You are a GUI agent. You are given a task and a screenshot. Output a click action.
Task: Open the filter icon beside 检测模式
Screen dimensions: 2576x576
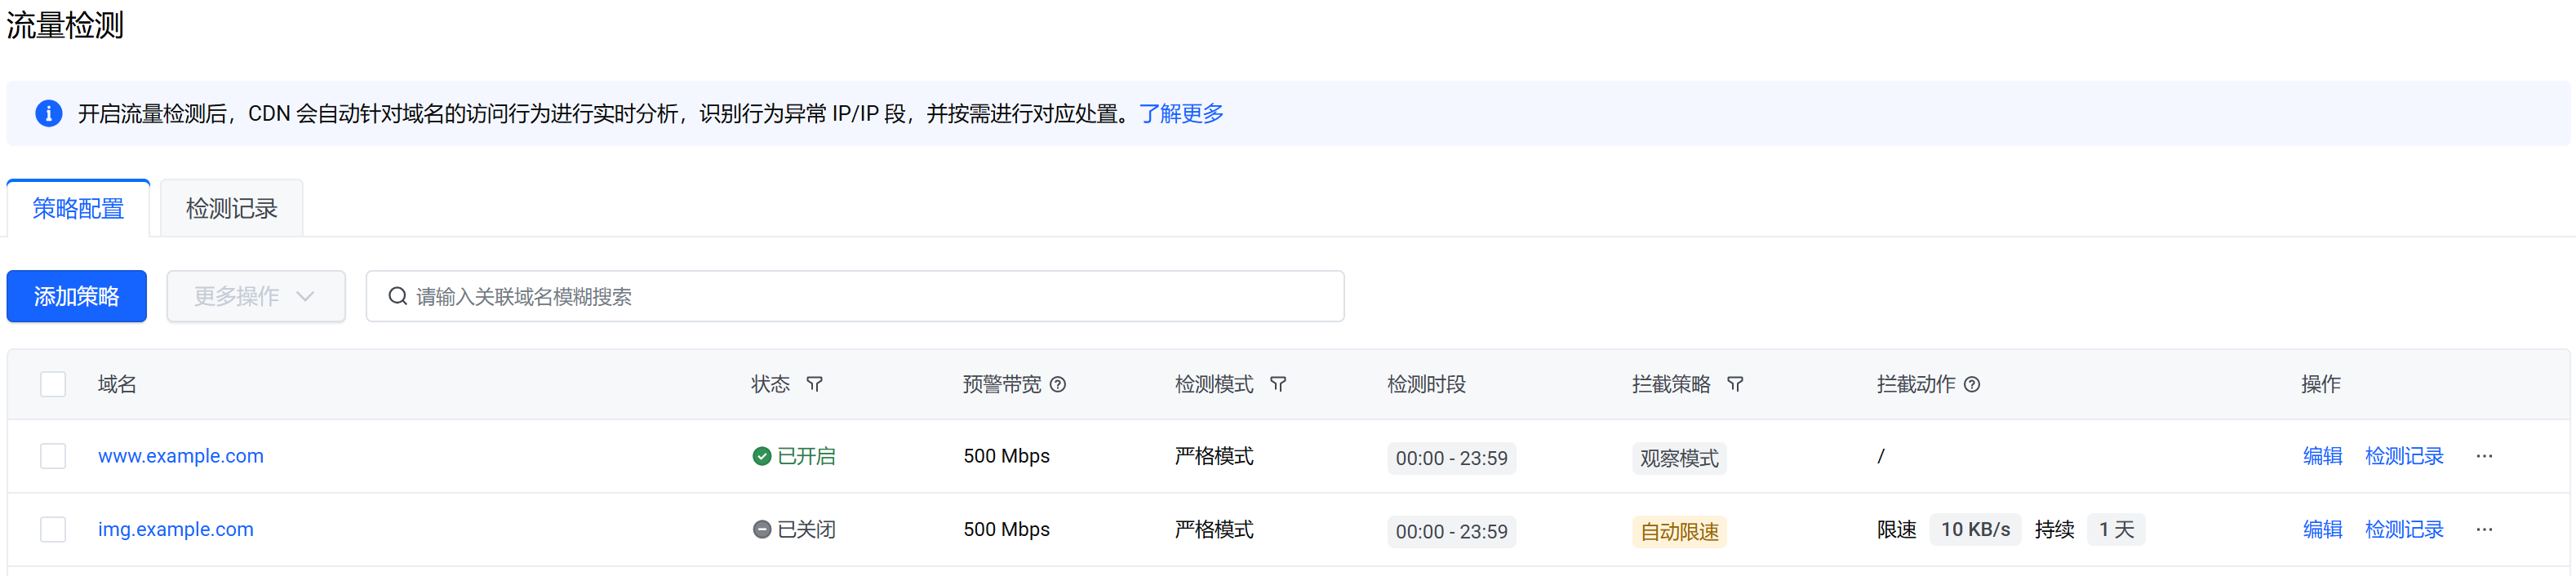[x=1277, y=384]
